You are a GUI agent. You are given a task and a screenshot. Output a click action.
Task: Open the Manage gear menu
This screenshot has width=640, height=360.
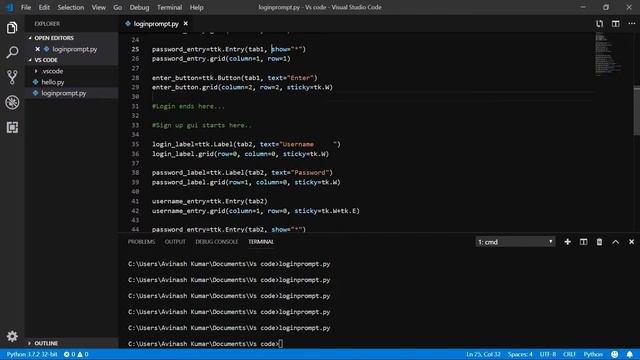coord(12,336)
